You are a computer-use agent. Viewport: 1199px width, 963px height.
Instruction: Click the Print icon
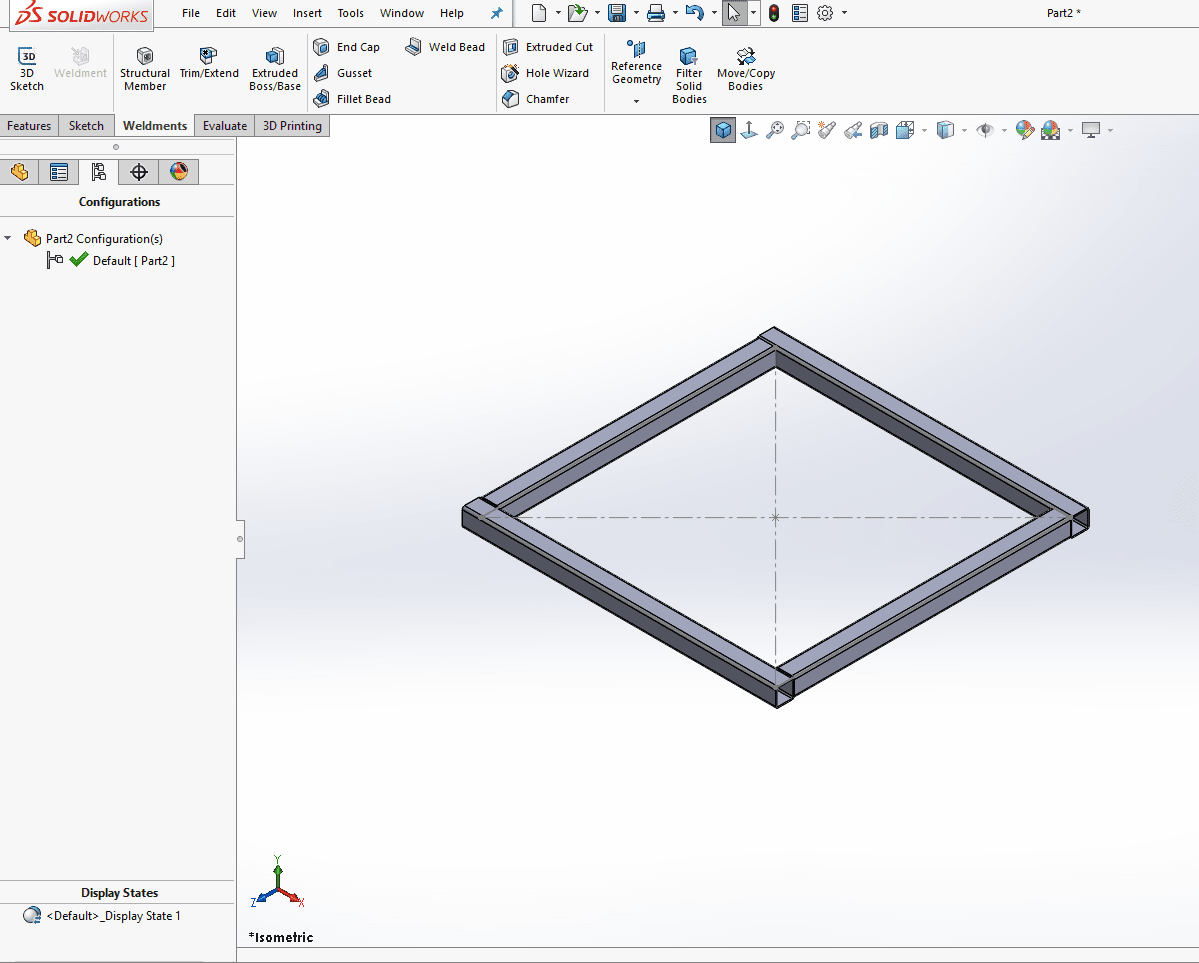656,13
